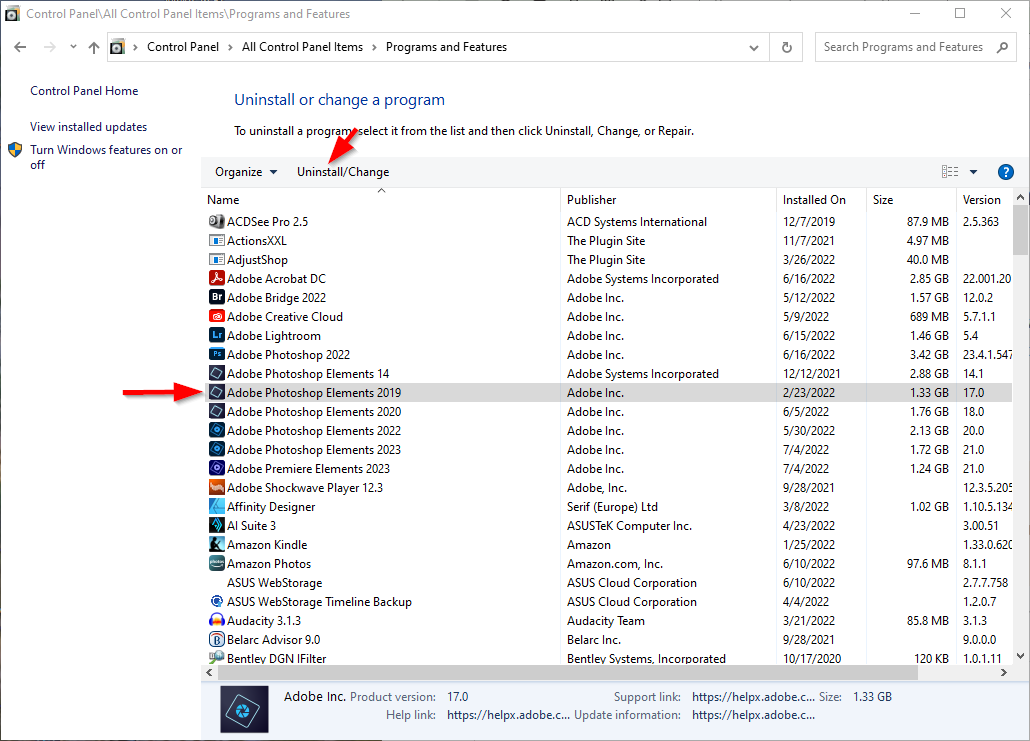Click the Uninstall/Change button
This screenshot has width=1030, height=741.
click(343, 171)
